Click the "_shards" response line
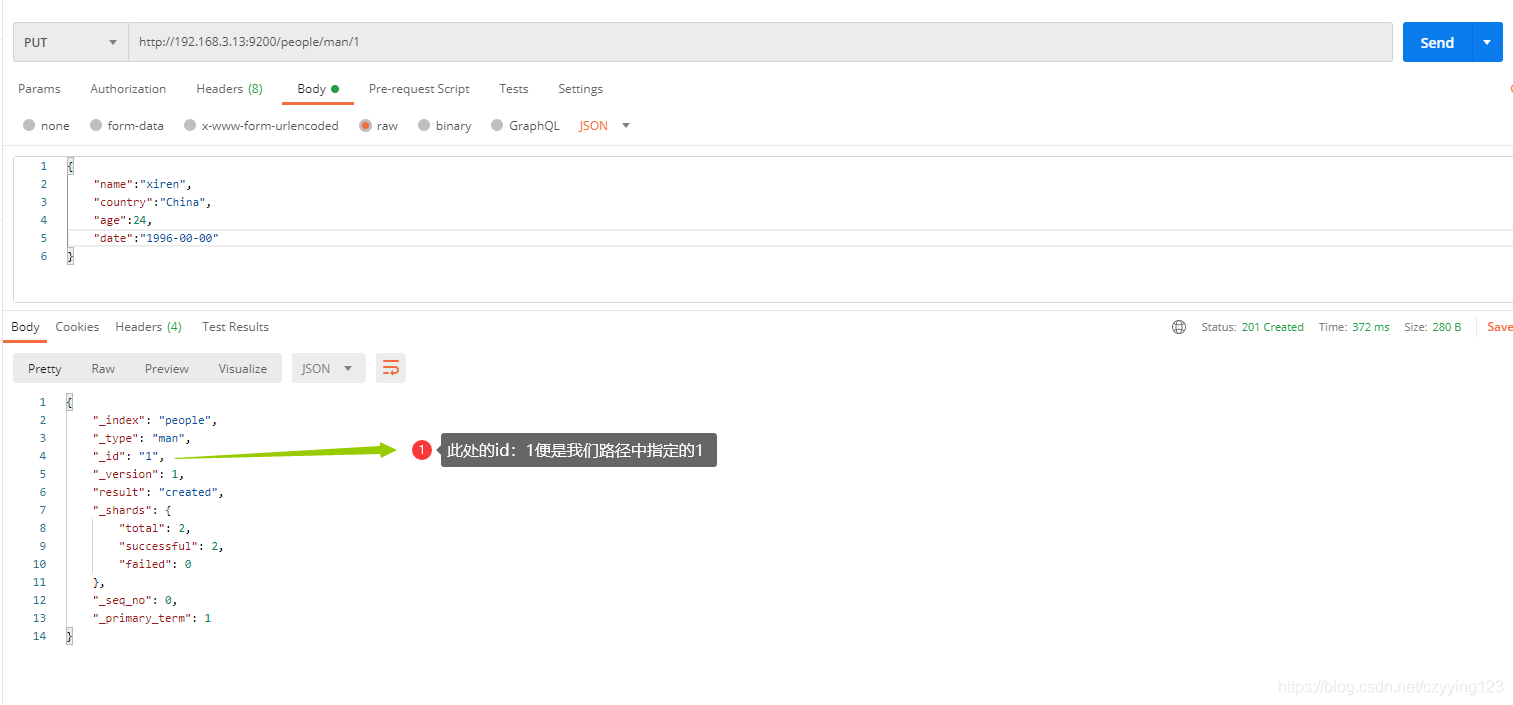1513x705 pixels. [x=132, y=510]
